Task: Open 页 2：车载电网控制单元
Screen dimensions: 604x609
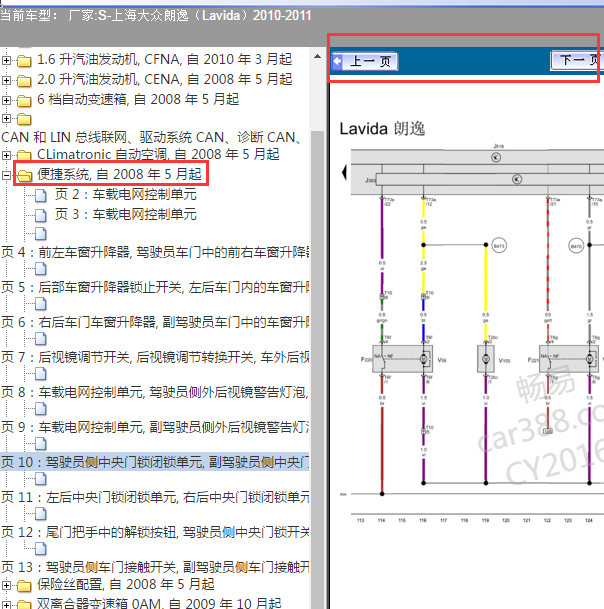Action: pyautogui.click(x=126, y=194)
